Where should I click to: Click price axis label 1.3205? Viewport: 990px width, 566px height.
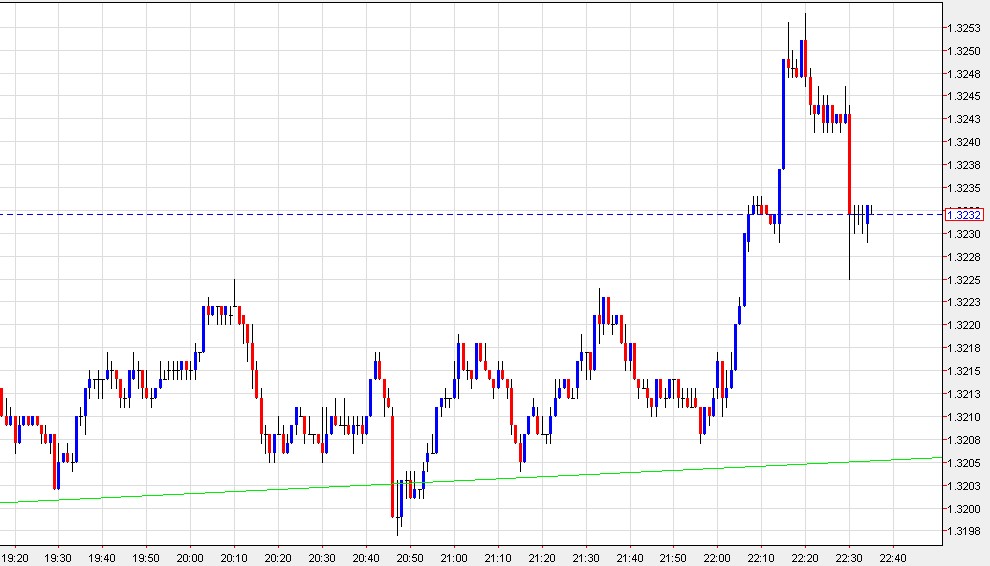[964, 463]
